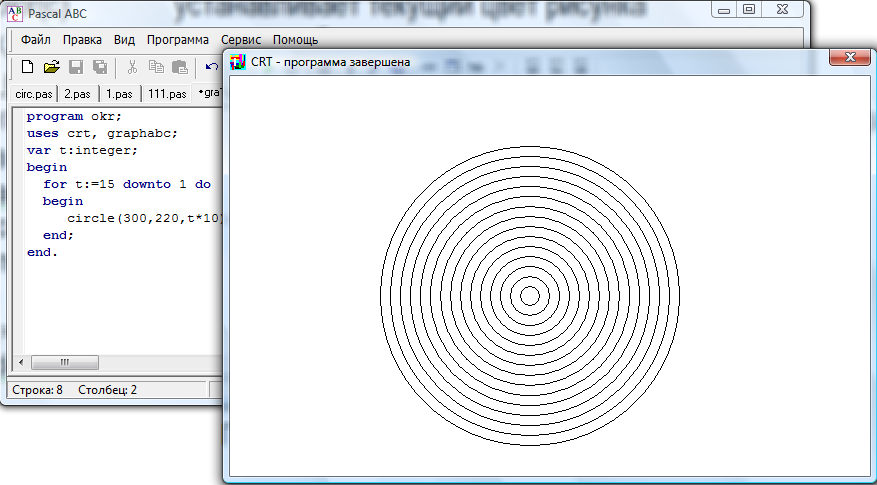The width and height of the screenshot is (877, 485).
Task: Click the 'end;' code line
Action: pyautogui.click(x=58, y=235)
